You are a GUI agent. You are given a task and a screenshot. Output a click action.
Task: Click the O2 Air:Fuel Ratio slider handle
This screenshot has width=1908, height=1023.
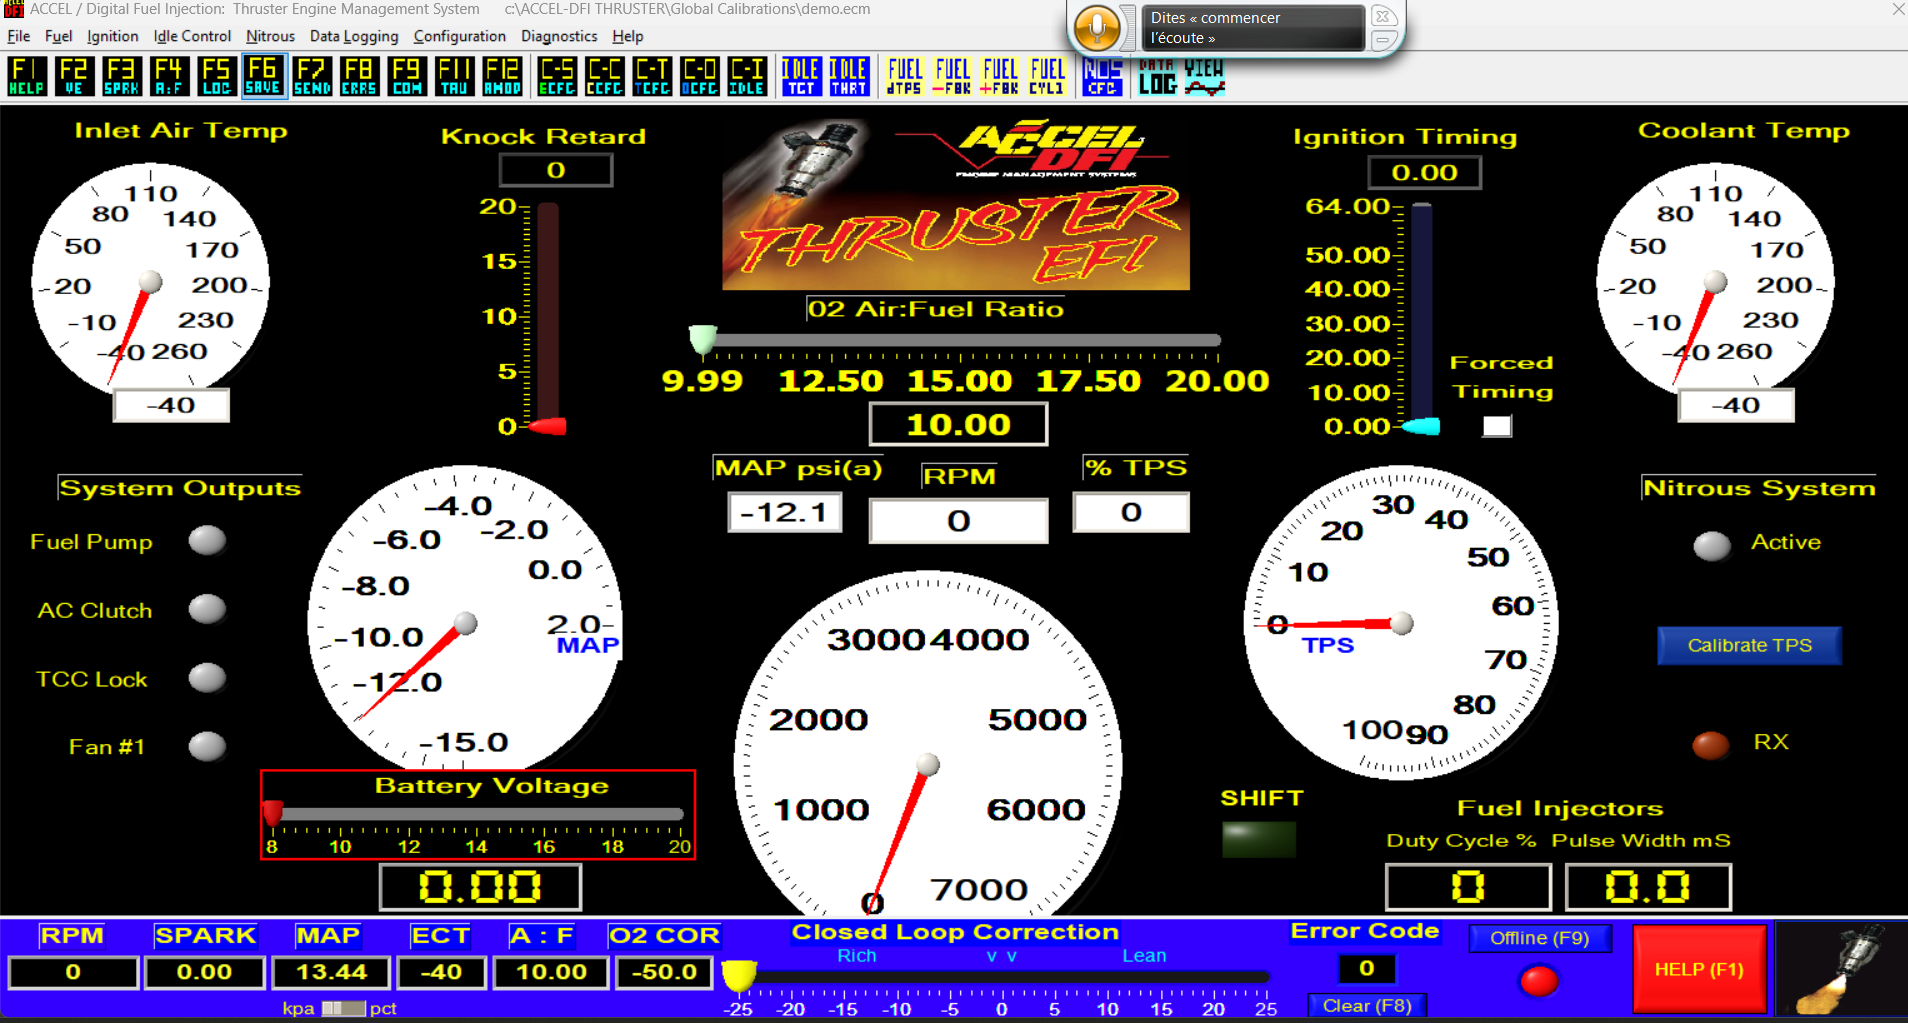(703, 340)
